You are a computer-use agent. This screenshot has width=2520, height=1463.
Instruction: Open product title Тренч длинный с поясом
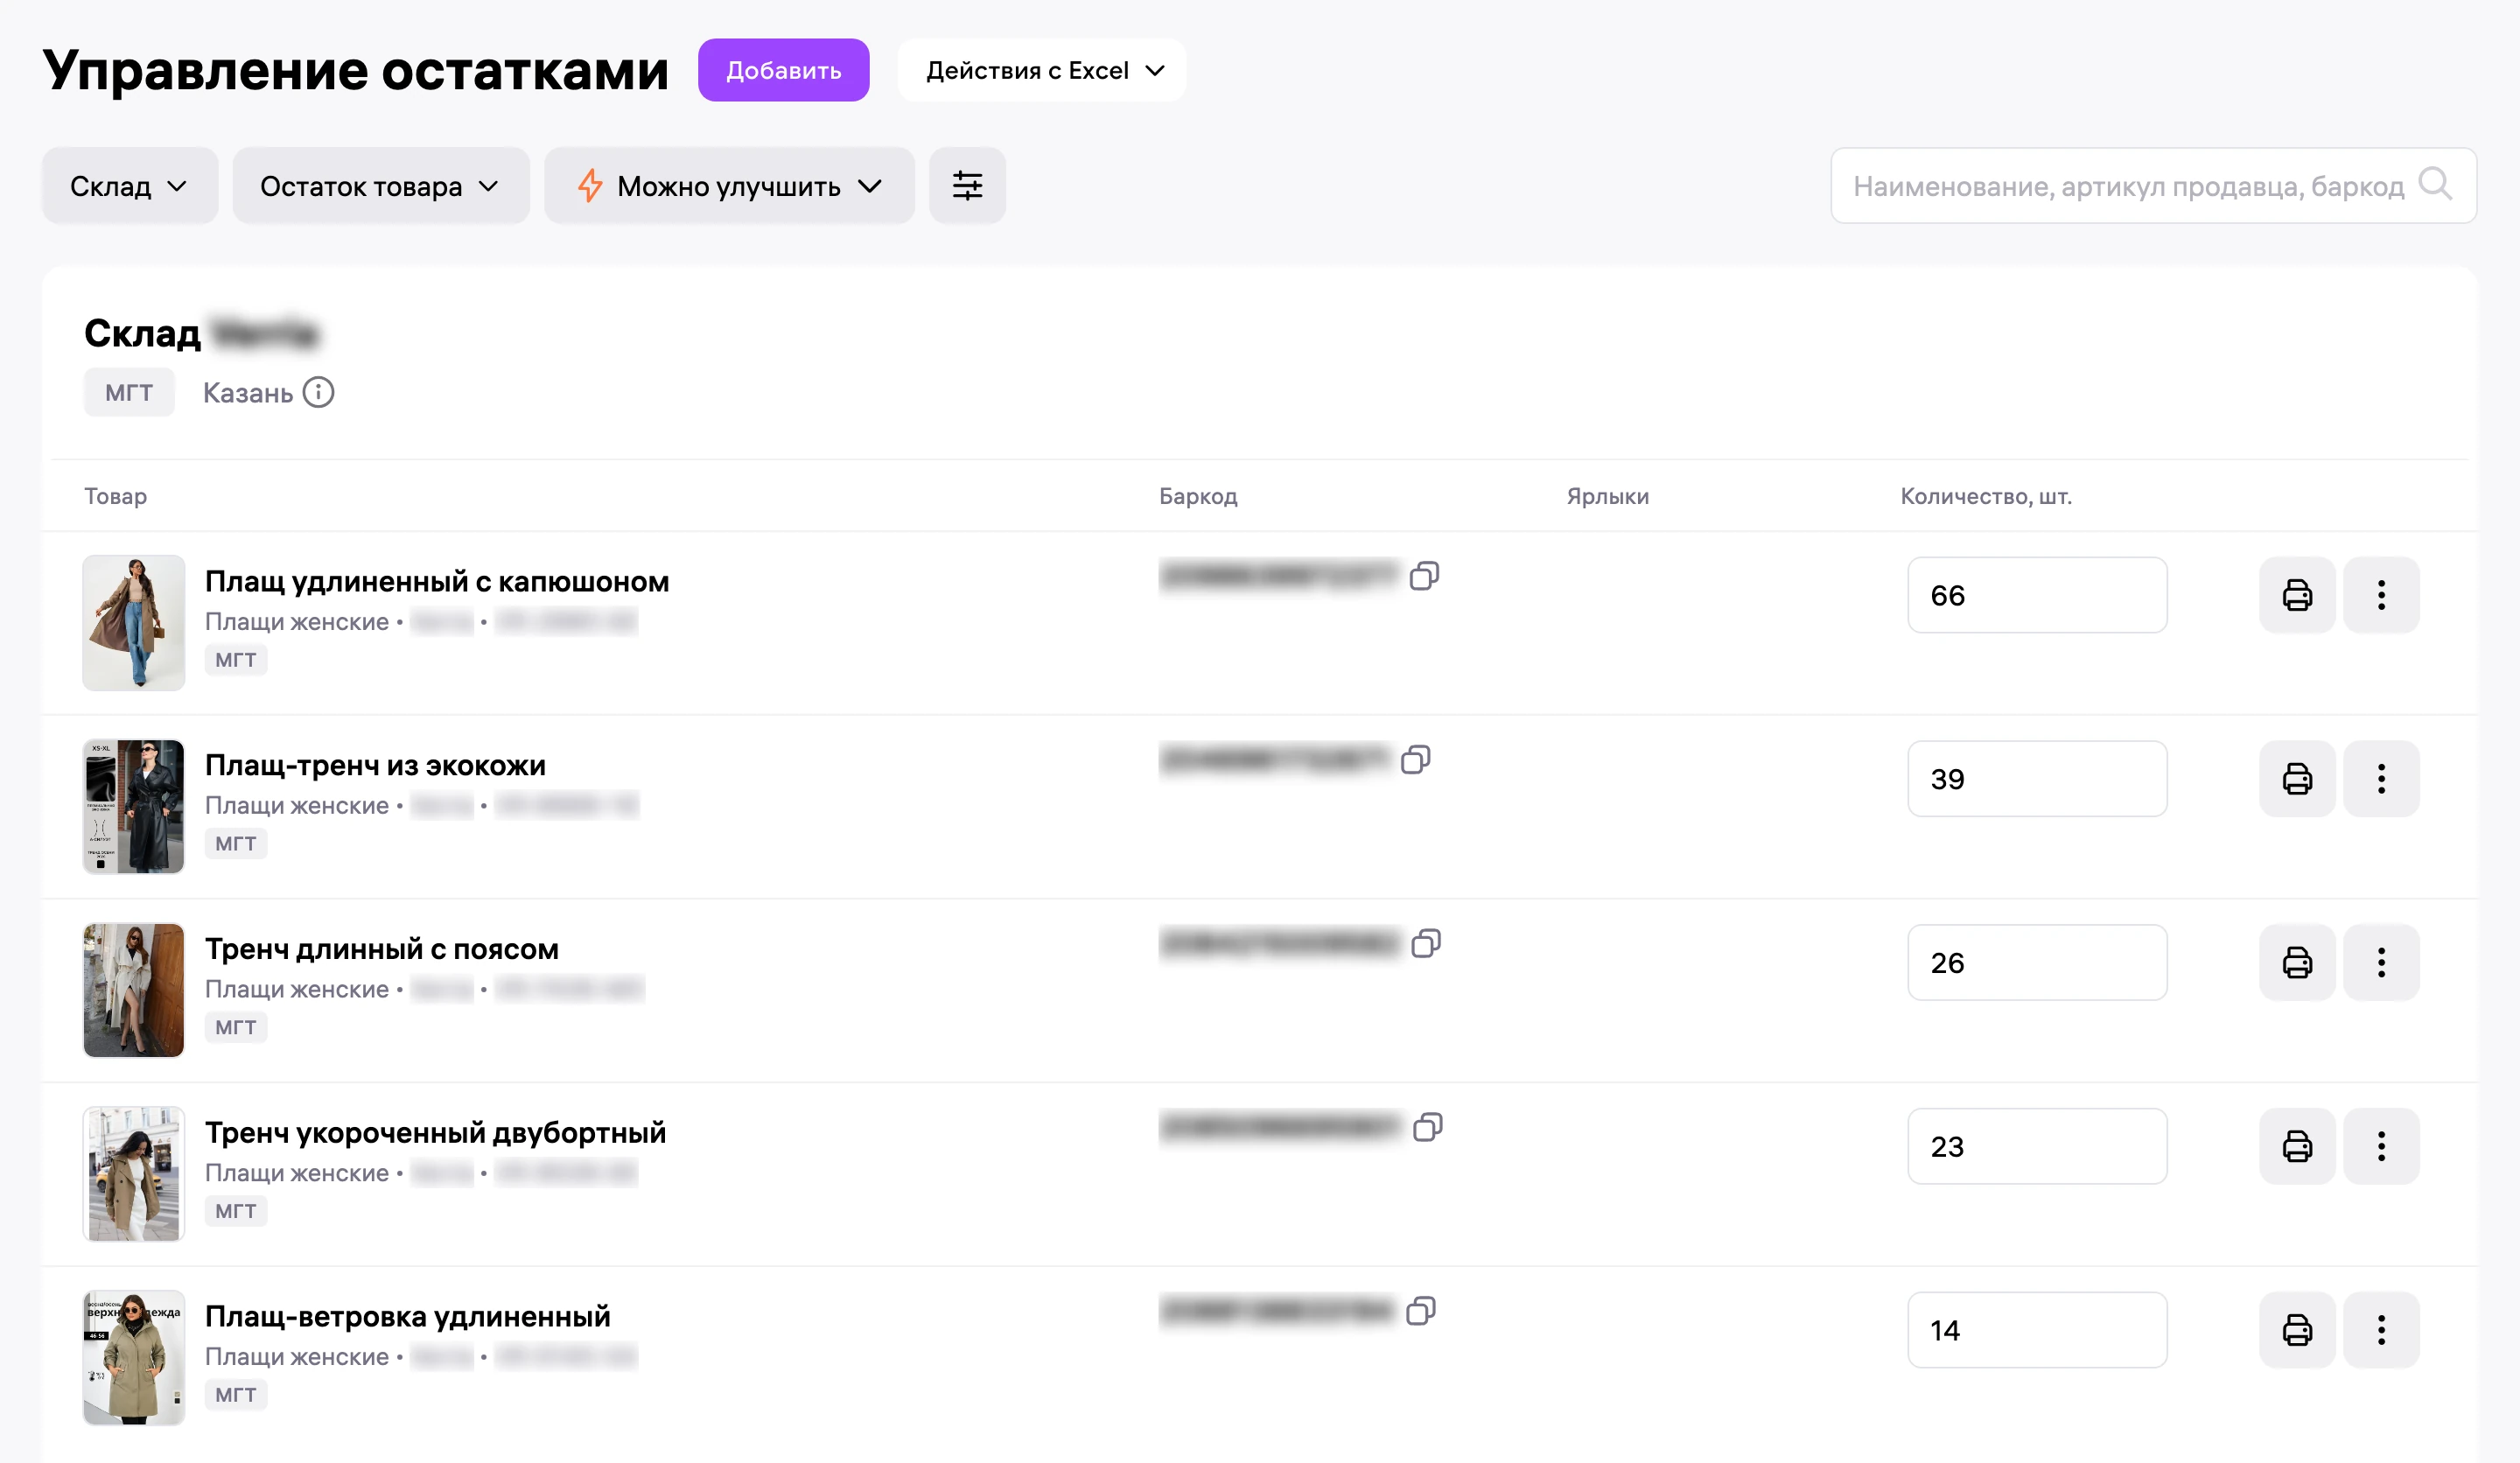coord(382,949)
